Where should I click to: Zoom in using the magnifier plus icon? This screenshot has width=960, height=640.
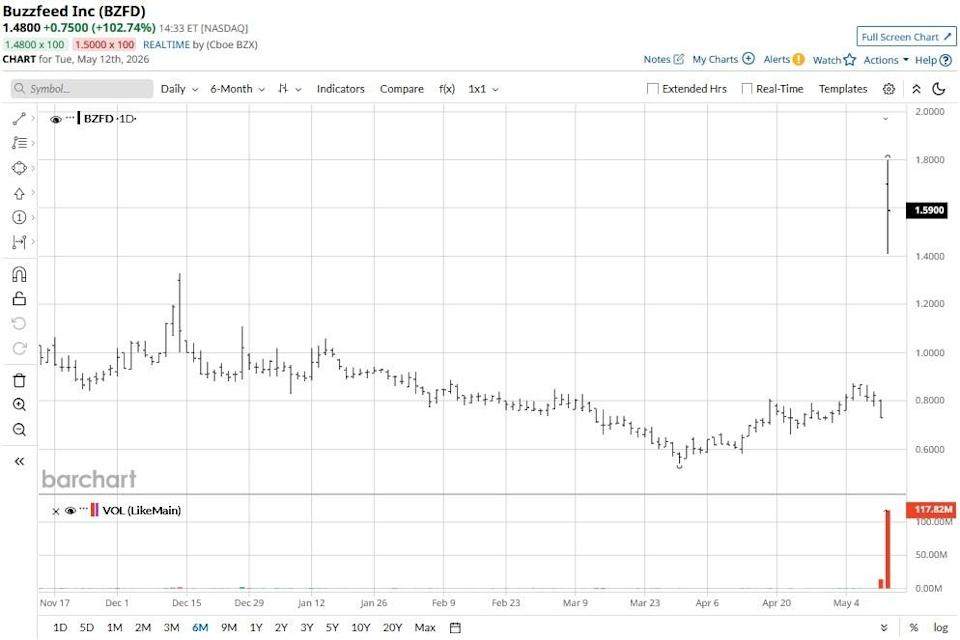tap(19, 405)
